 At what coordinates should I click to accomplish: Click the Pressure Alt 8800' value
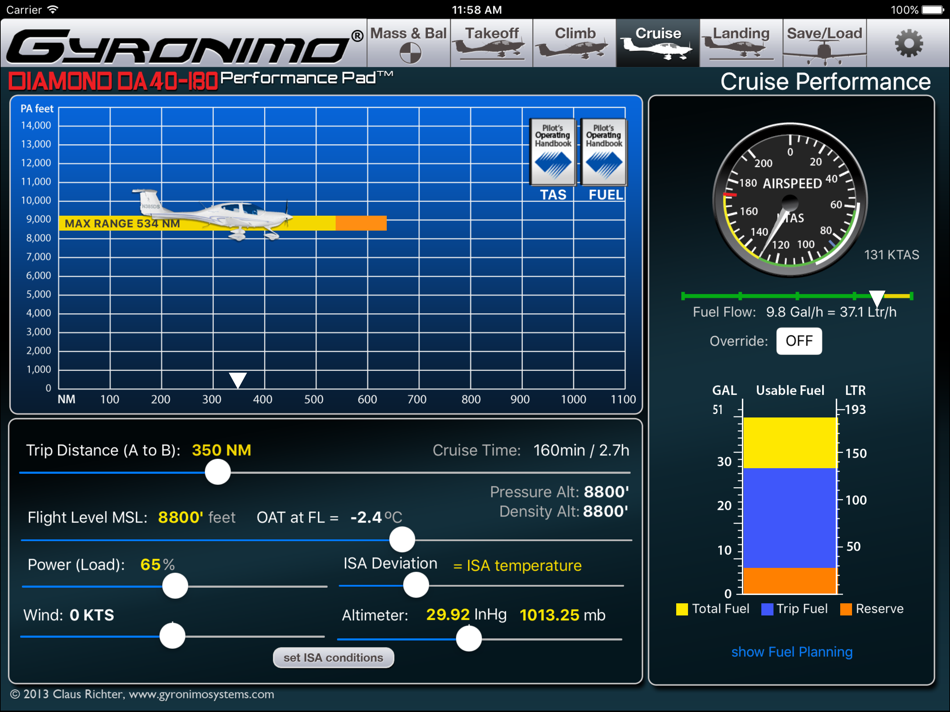coord(606,491)
